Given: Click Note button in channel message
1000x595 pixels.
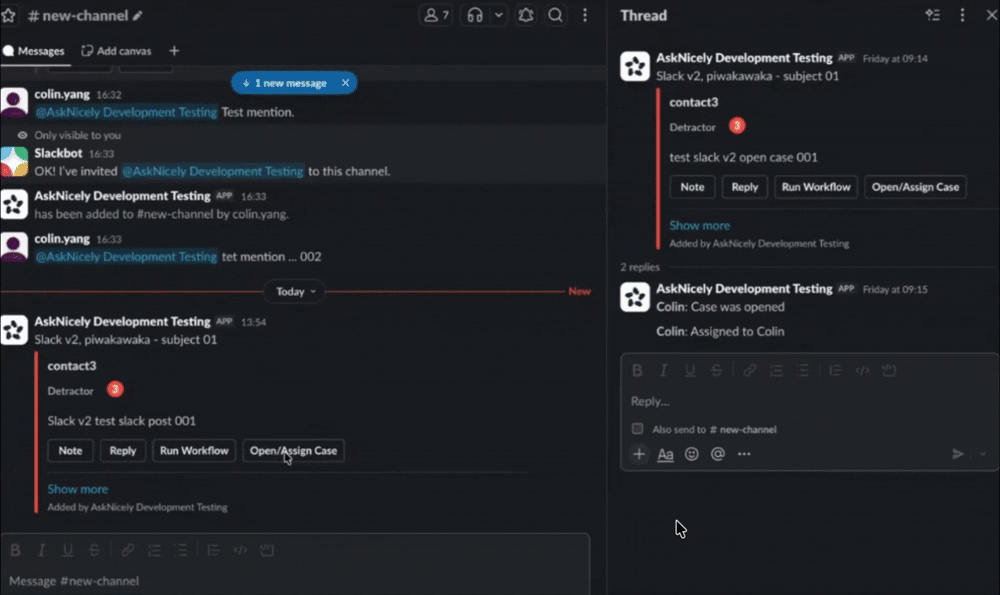Looking at the screenshot, I should (x=70, y=450).
